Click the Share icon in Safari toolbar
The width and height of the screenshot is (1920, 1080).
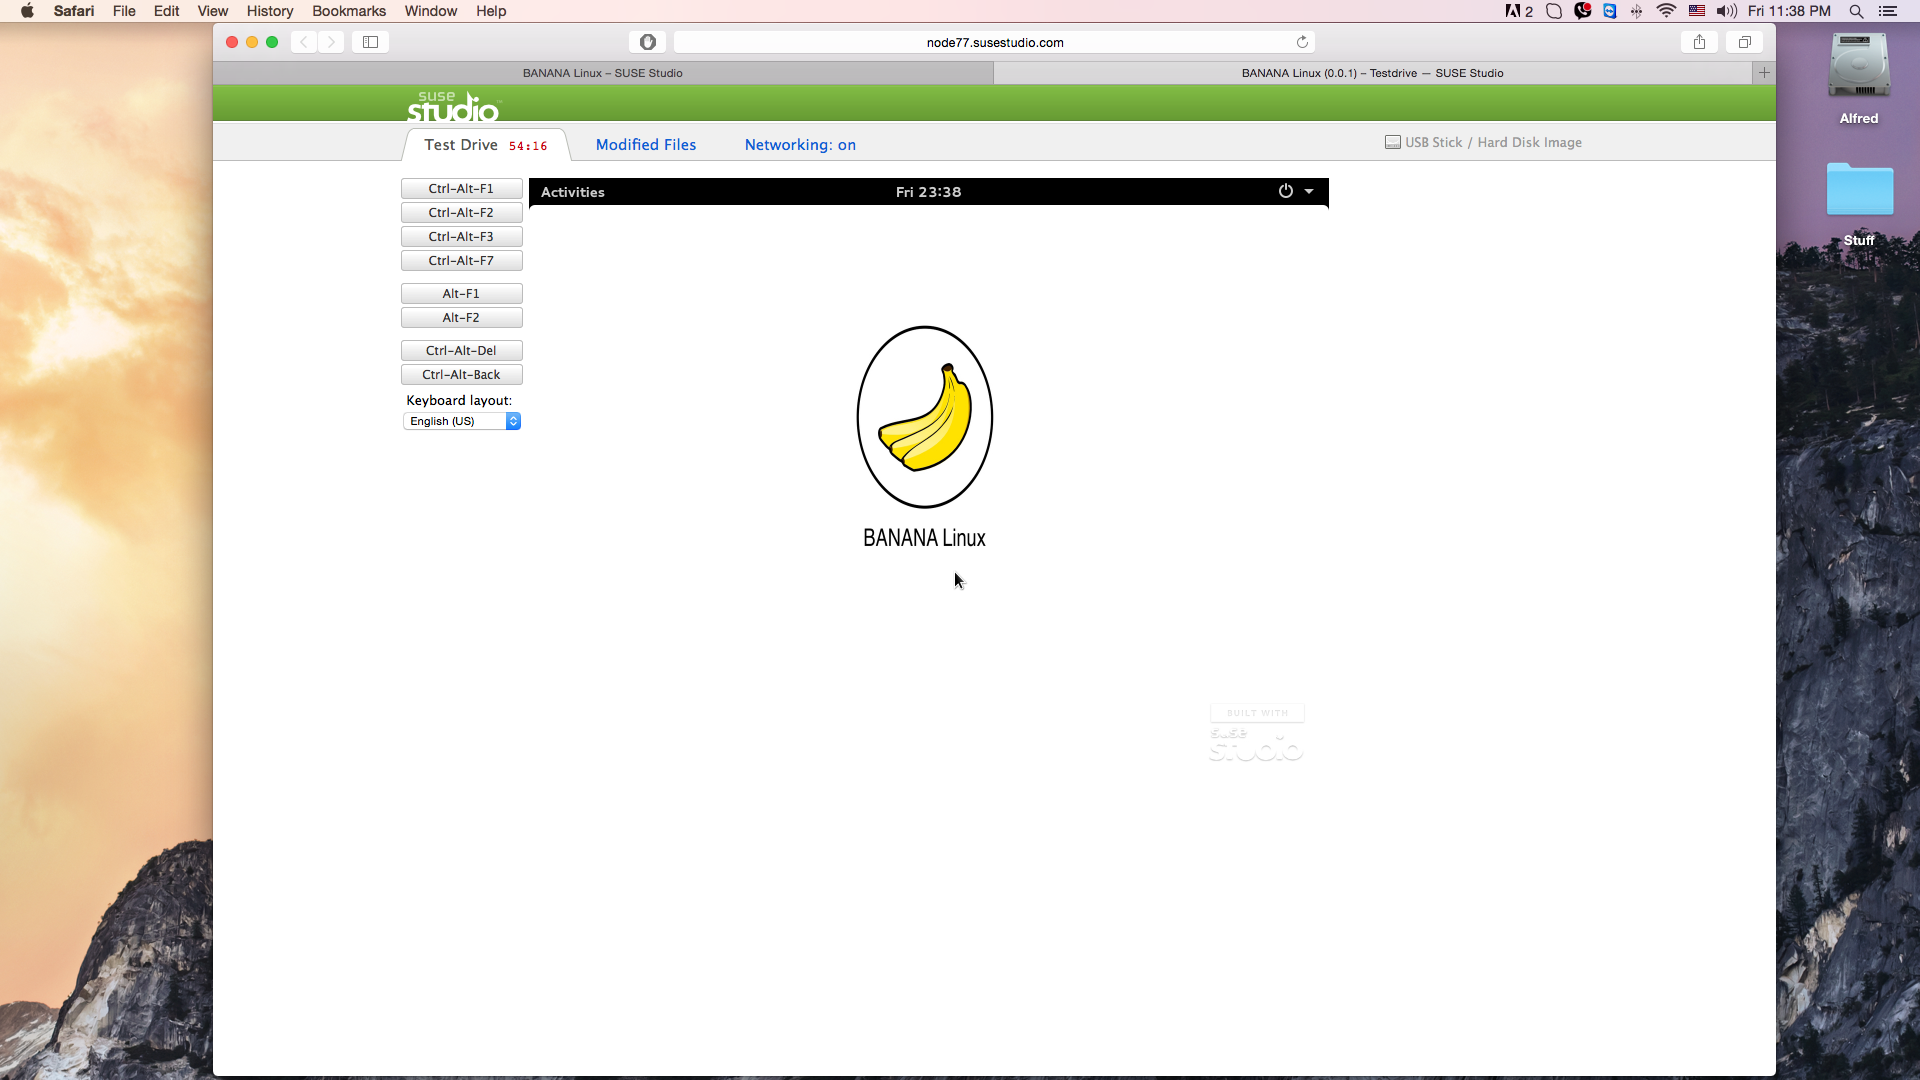[1699, 42]
